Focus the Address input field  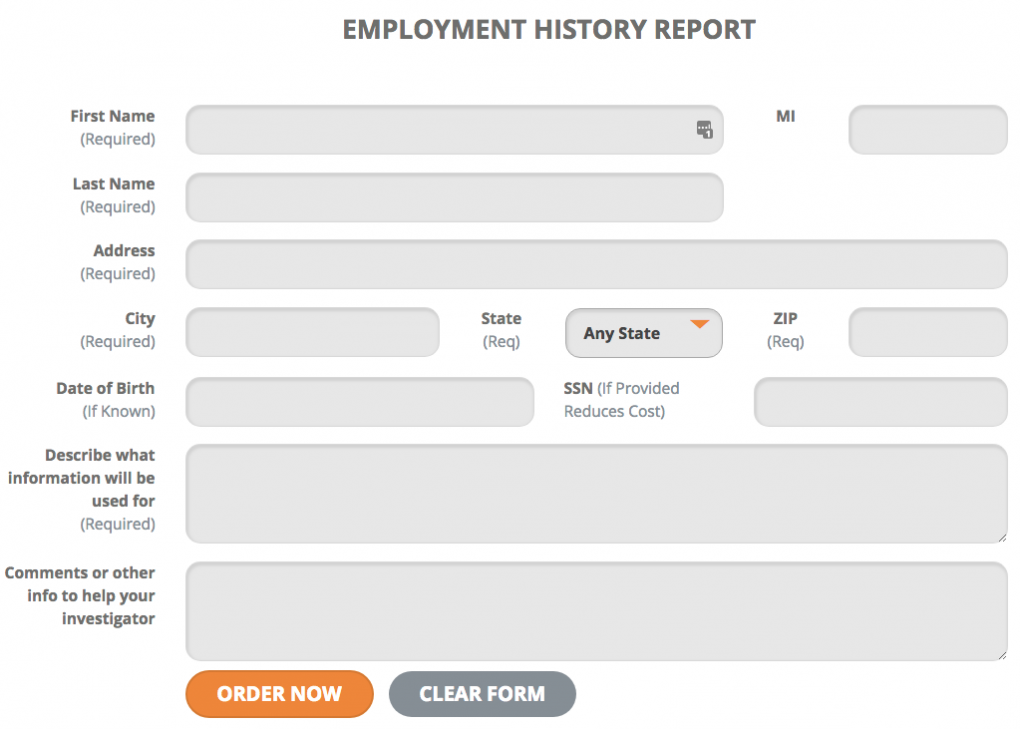point(597,264)
